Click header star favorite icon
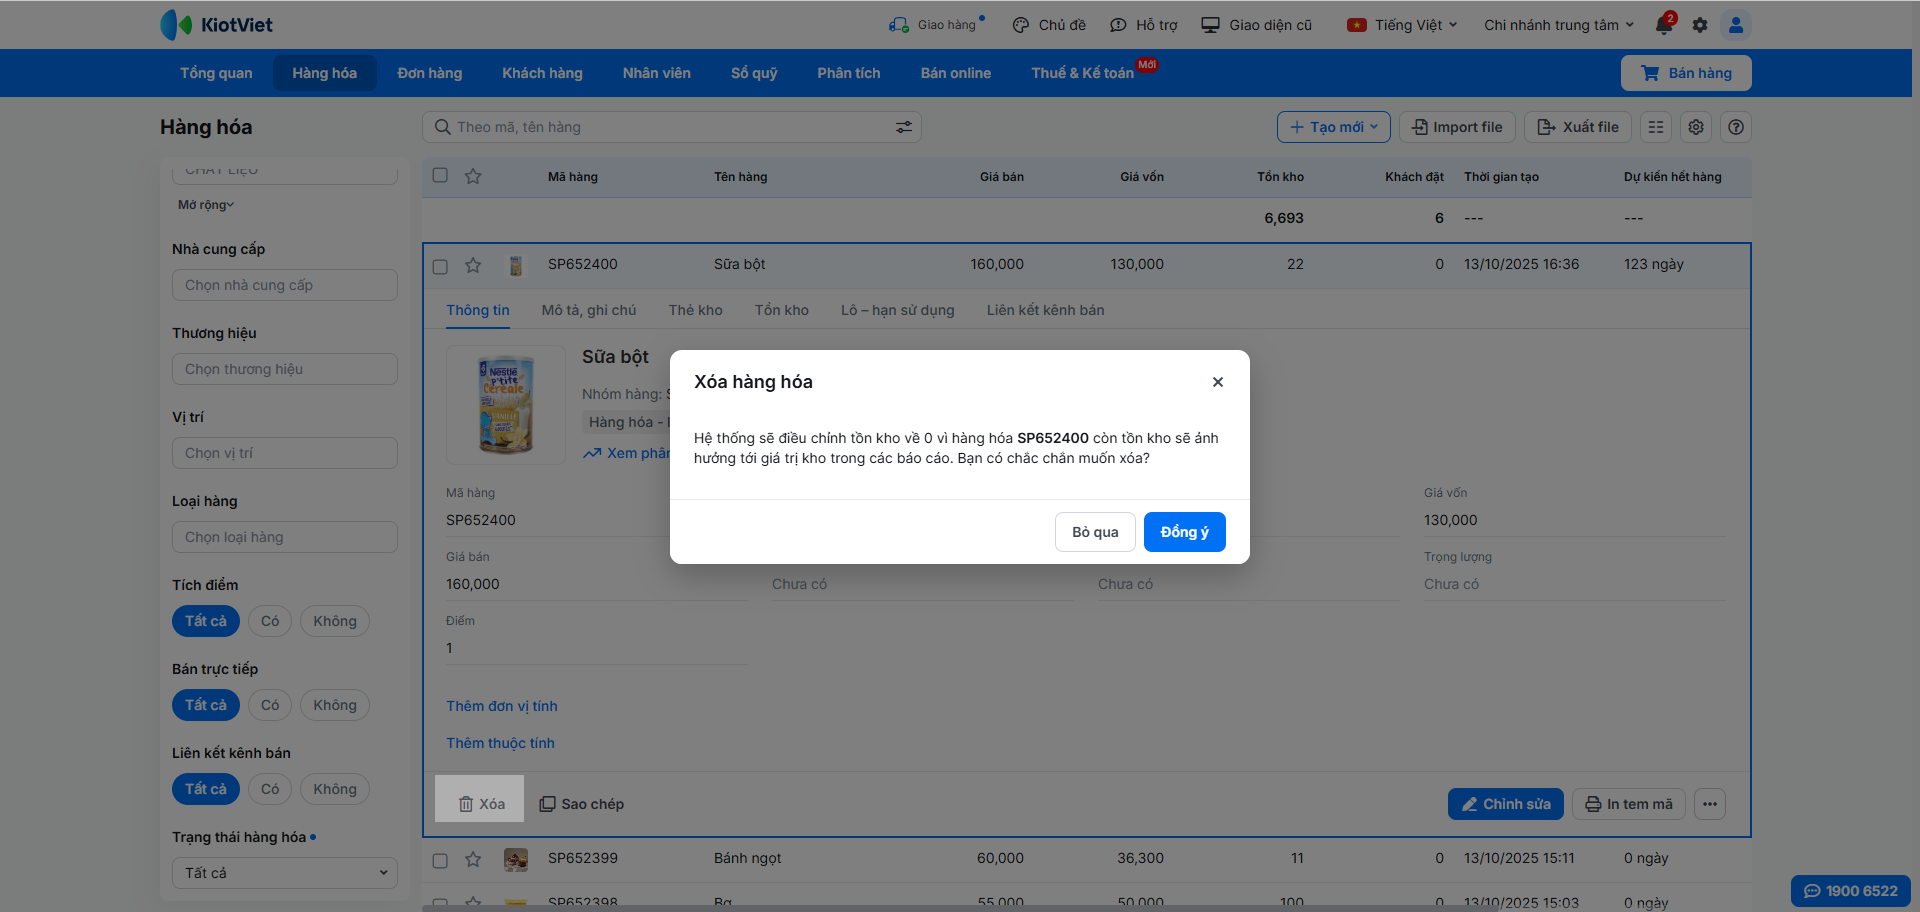The height and width of the screenshot is (912, 1920). (x=473, y=176)
